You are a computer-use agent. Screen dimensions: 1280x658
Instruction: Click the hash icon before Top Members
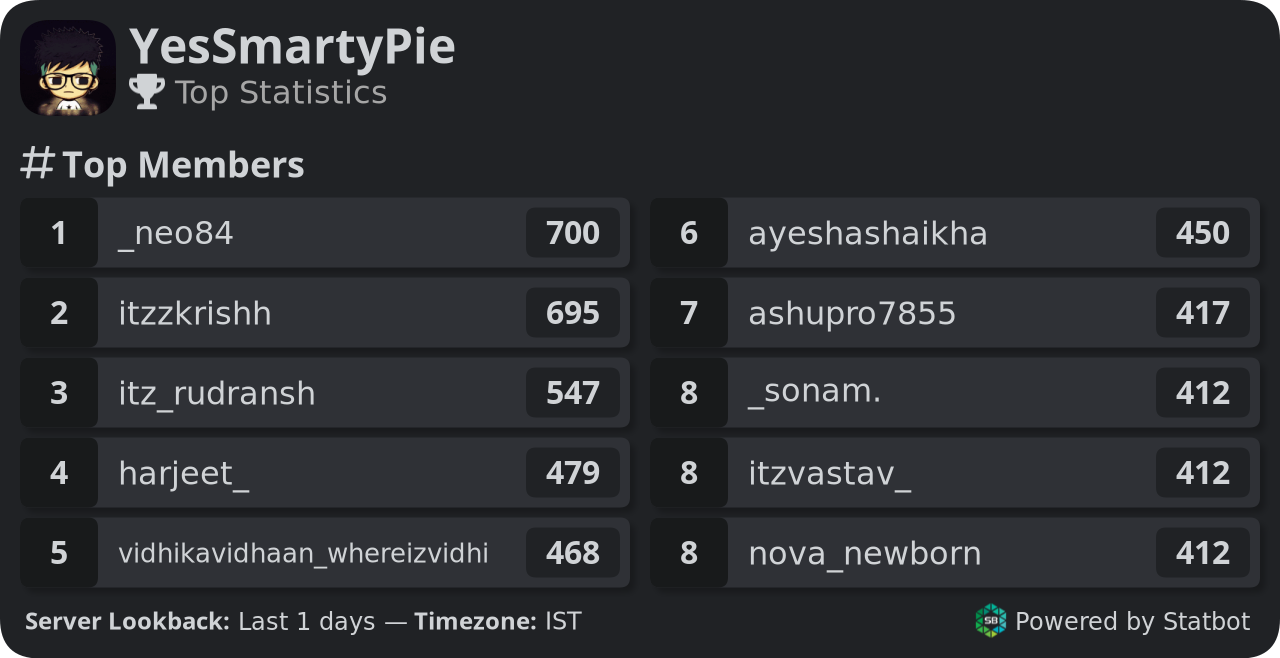pos(37,164)
